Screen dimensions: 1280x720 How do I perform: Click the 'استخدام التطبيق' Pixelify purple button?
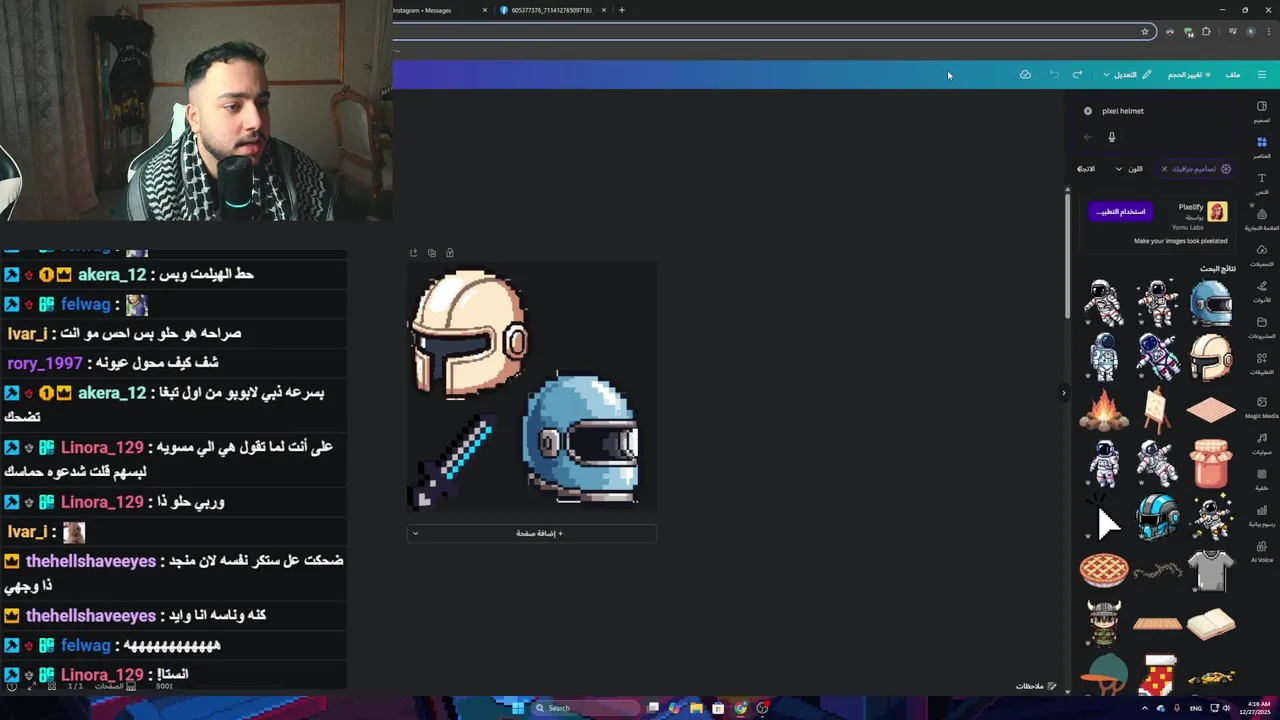coord(1120,211)
